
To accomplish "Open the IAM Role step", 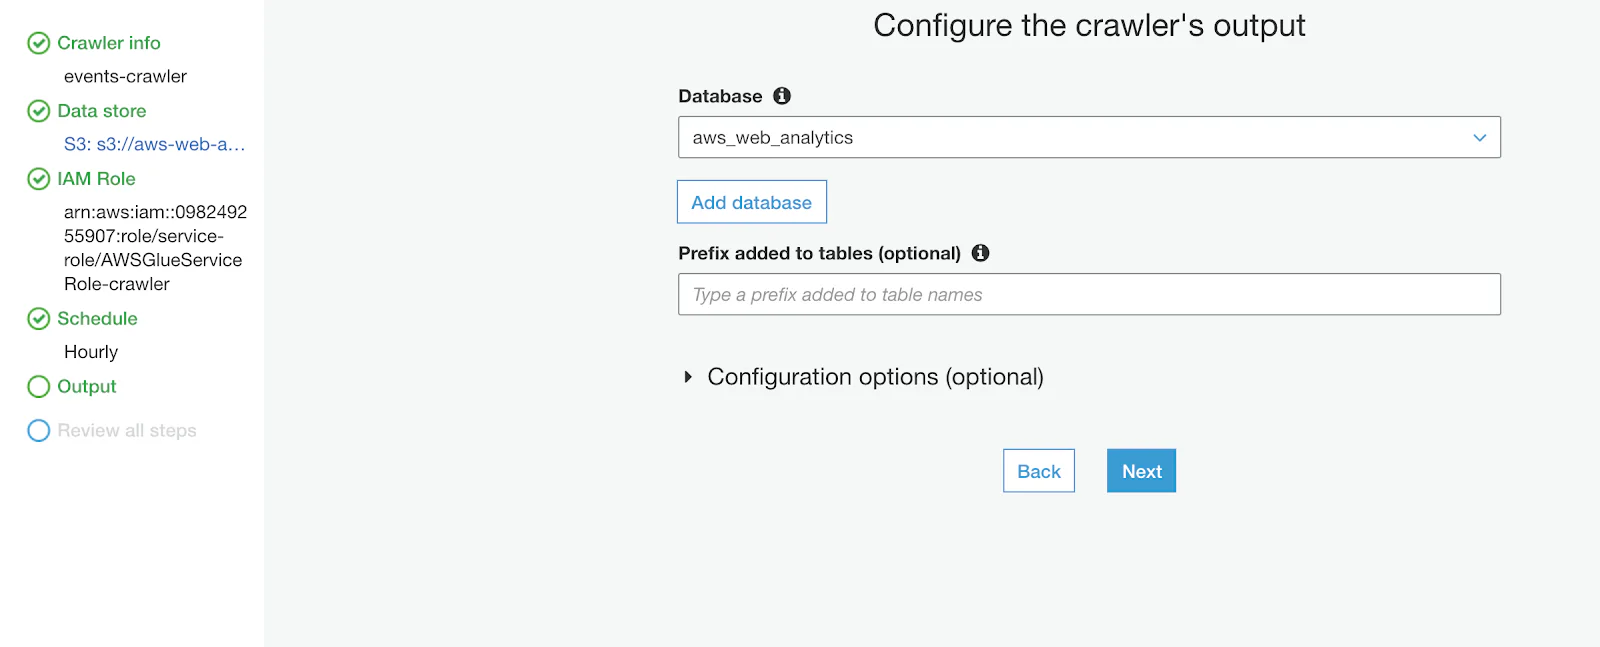I will click(x=96, y=179).
